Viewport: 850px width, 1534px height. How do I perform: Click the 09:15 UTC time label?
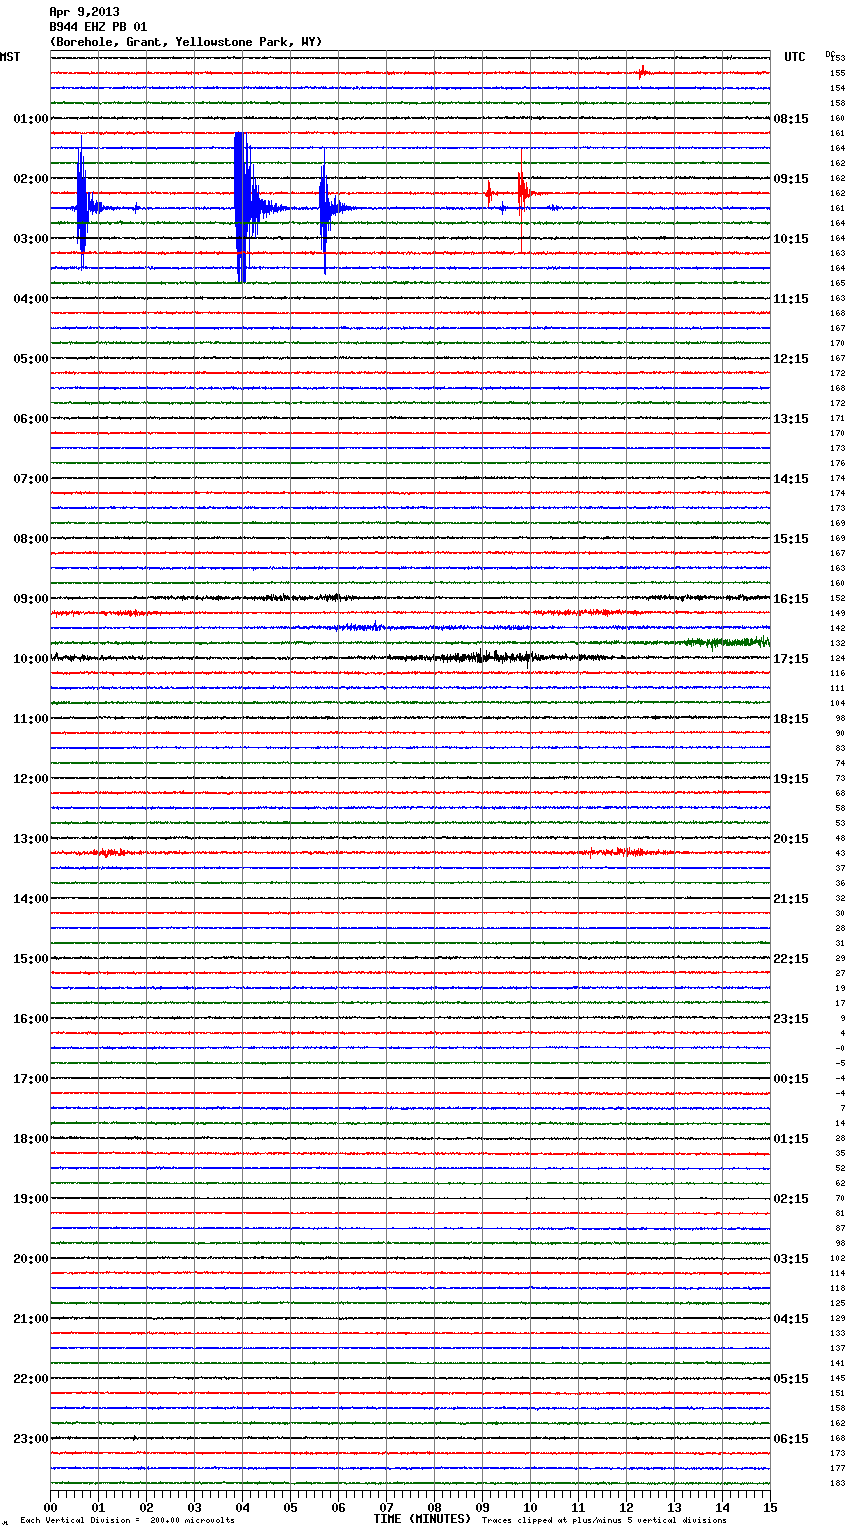tap(791, 179)
